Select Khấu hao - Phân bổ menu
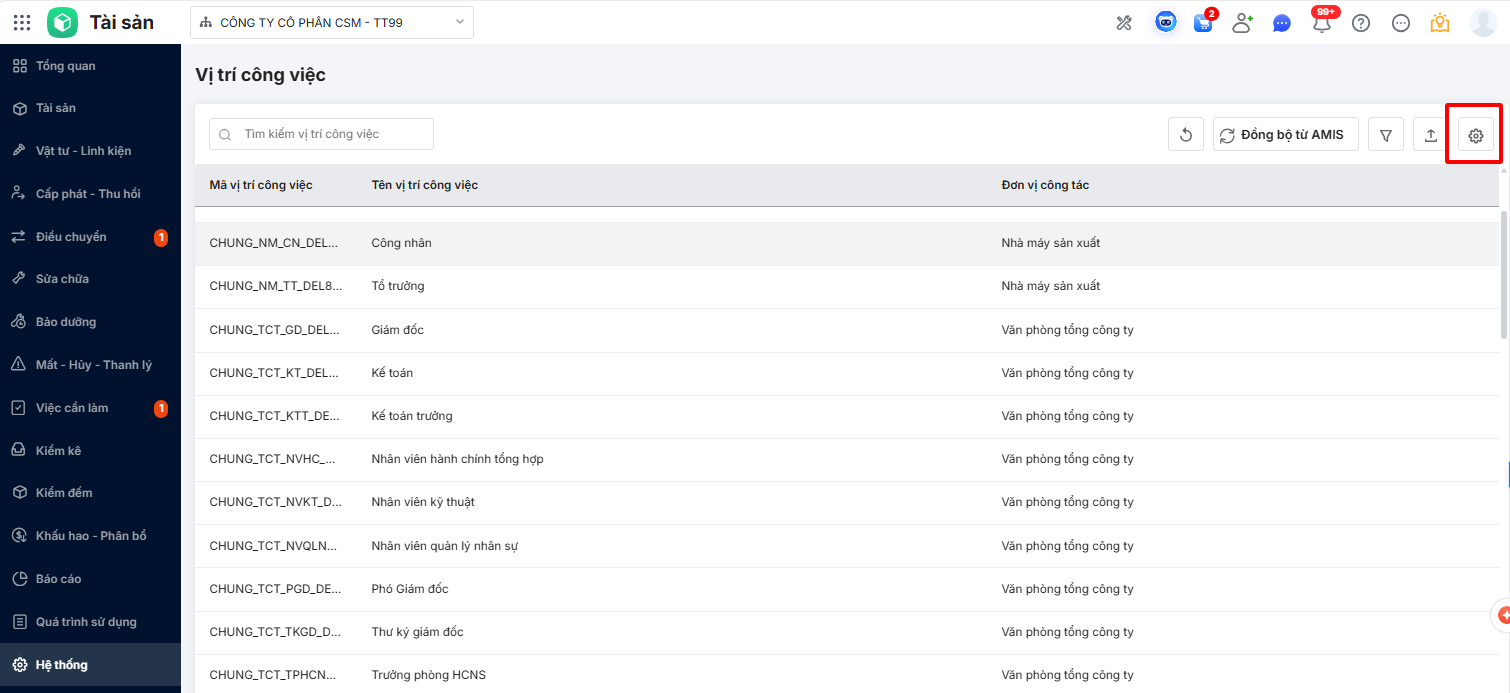The image size is (1510, 693). click(91, 536)
